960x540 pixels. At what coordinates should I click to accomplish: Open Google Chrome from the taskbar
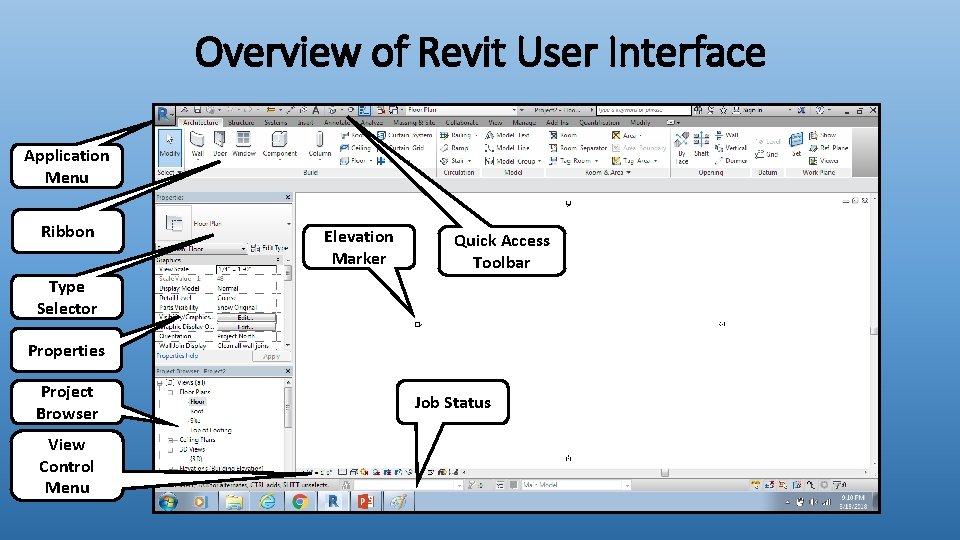300,502
